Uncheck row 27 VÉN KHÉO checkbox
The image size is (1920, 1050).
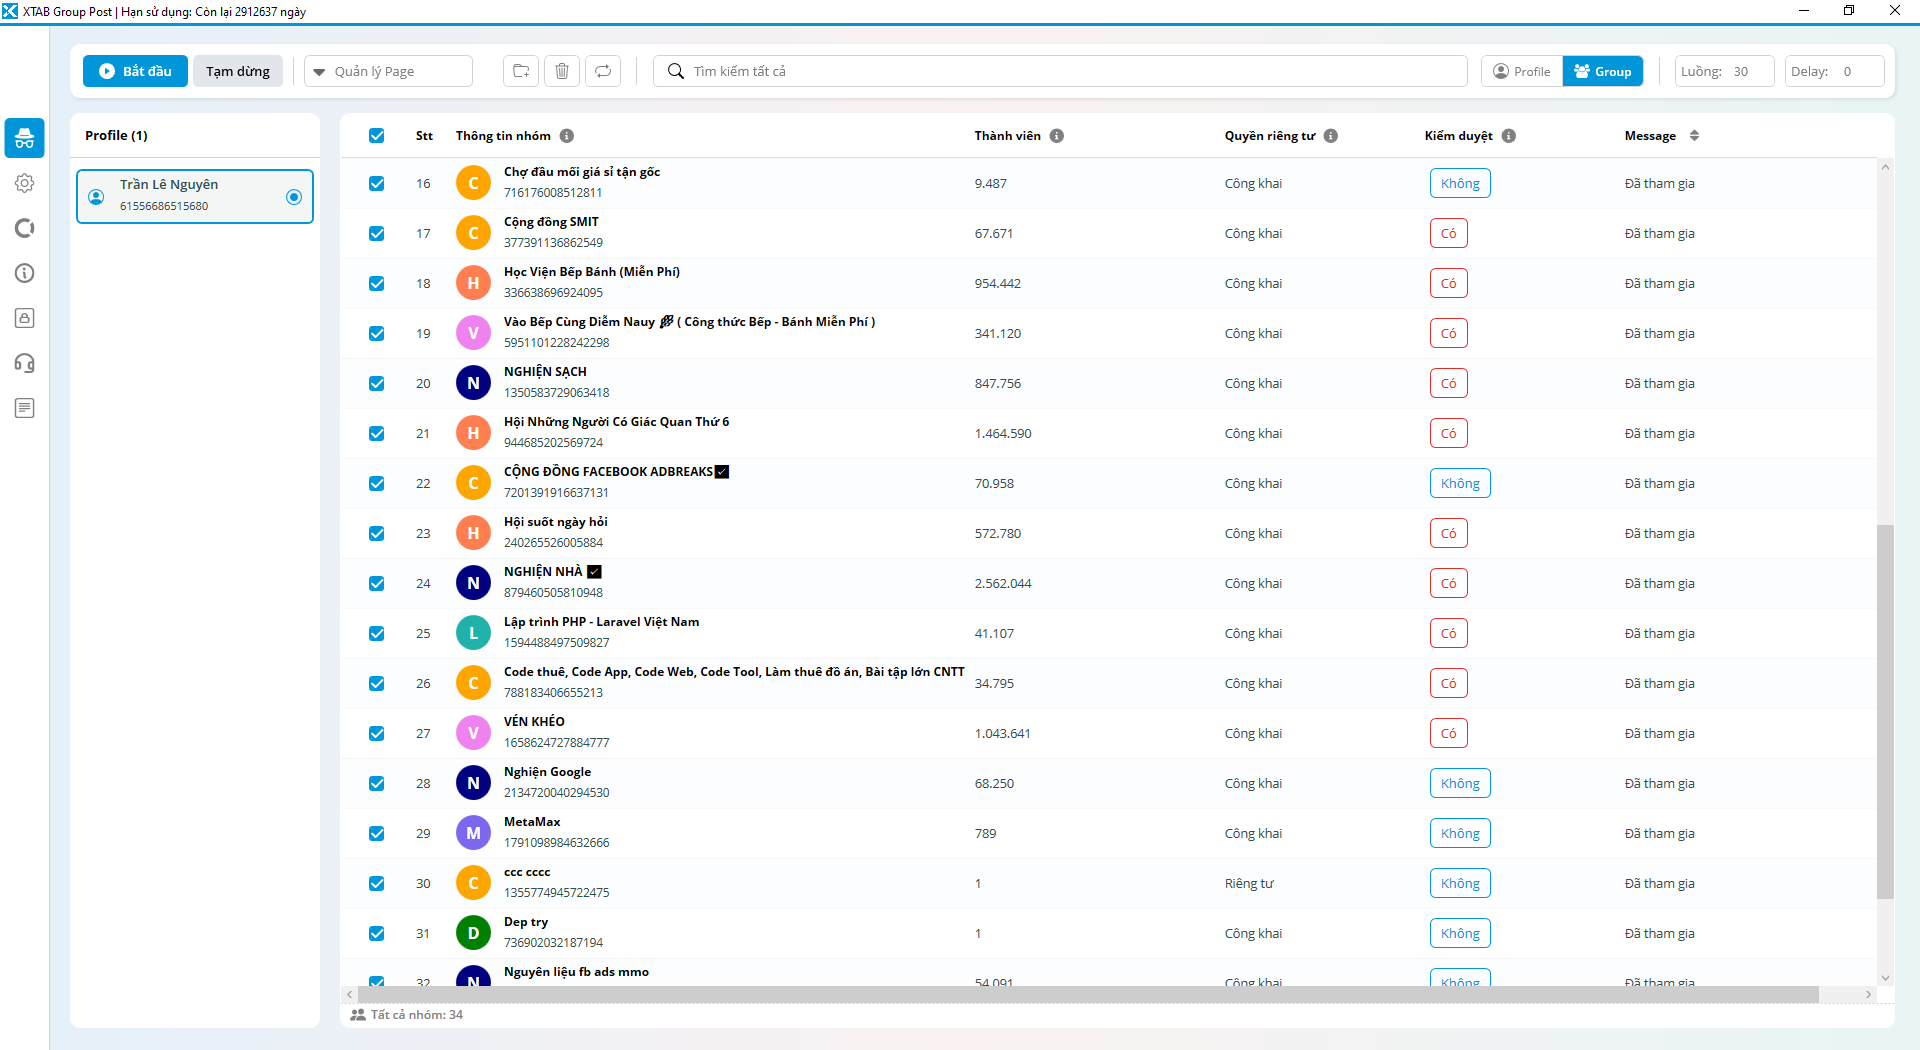pyautogui.click(x=377, y=733)
